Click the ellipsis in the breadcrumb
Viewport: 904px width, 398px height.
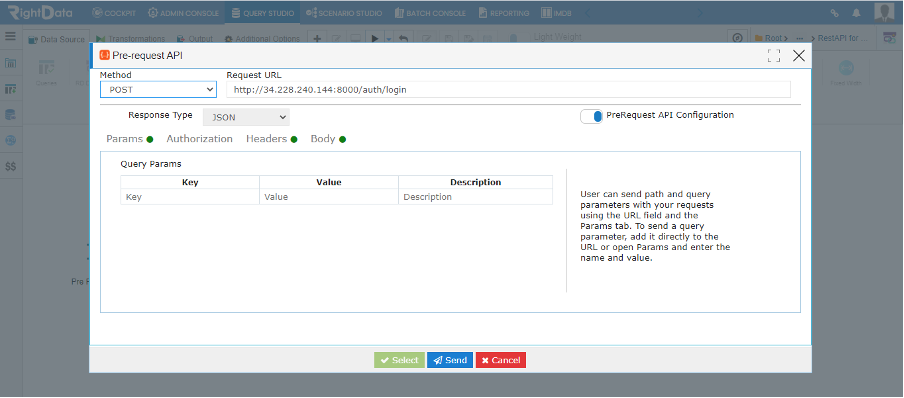coord(800,39)
